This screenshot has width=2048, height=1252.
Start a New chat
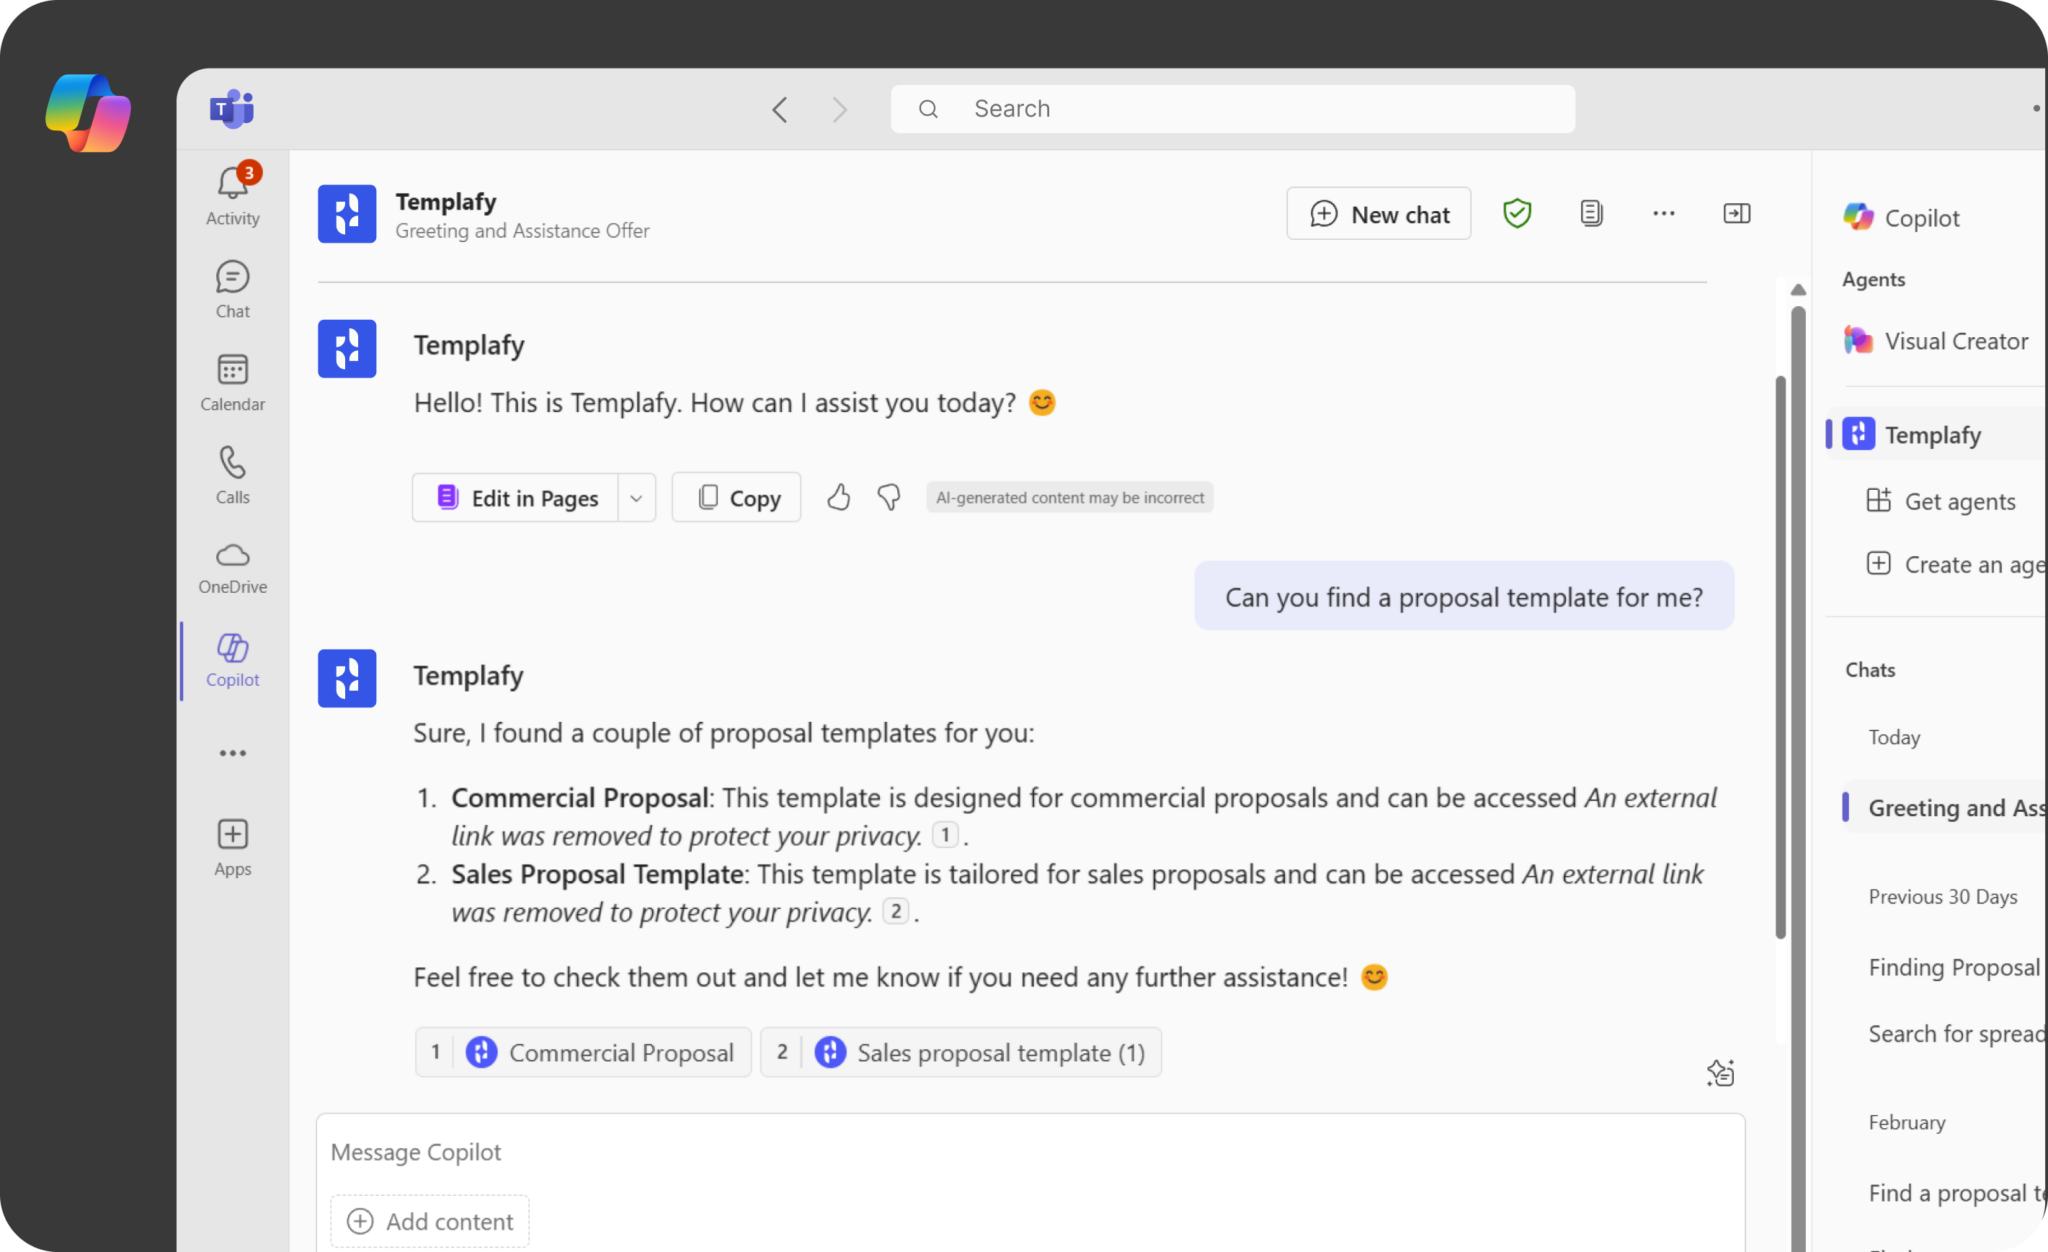[x=1378, y=213]
